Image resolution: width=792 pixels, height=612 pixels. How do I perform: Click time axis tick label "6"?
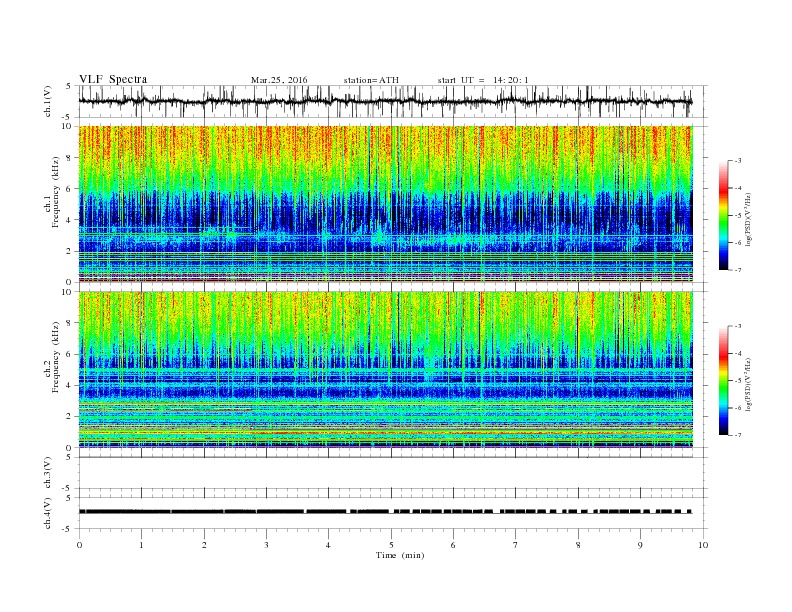[453, 545]
